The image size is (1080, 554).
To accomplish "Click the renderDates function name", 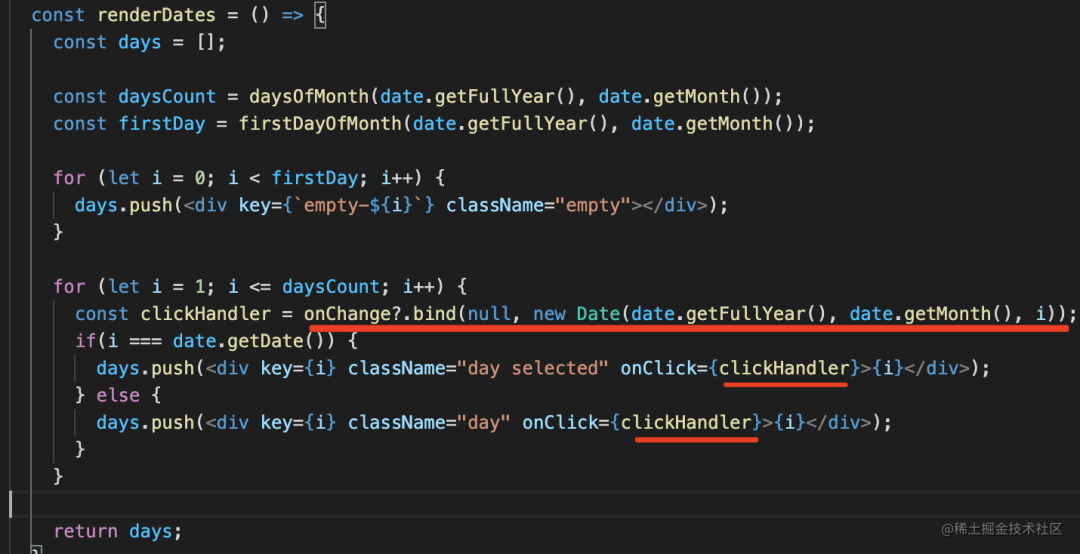I will 156,14.
